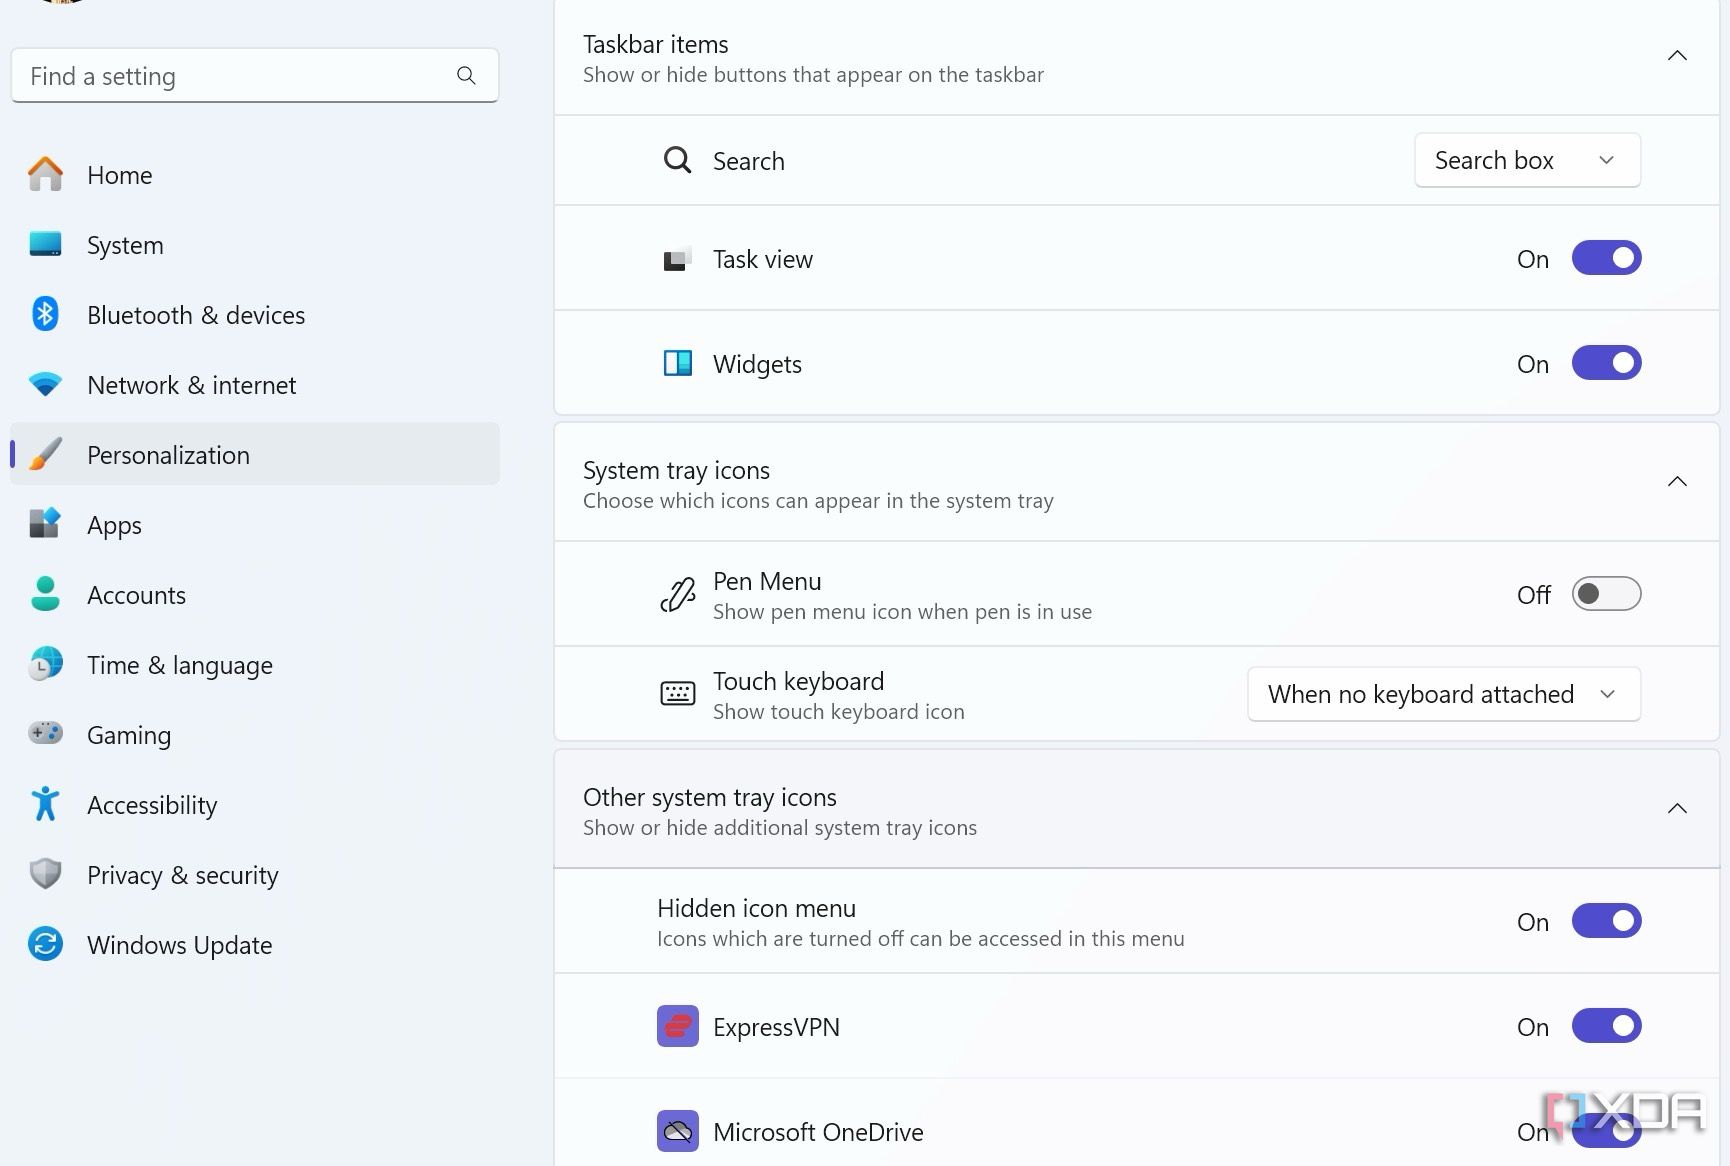Click the Task view icon

[677, 259]
